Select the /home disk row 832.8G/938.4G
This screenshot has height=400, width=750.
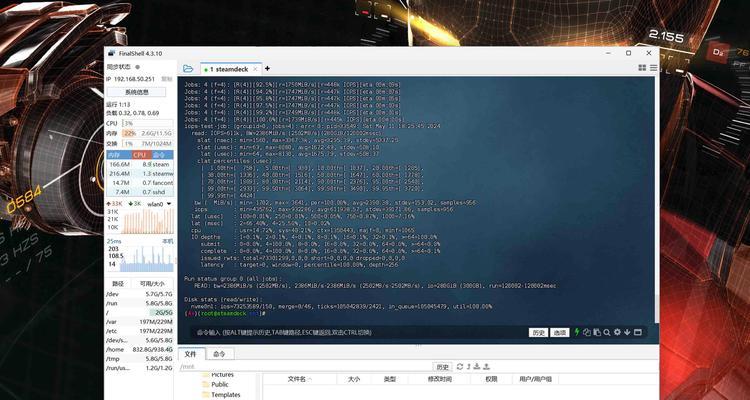tap(140, 349)
